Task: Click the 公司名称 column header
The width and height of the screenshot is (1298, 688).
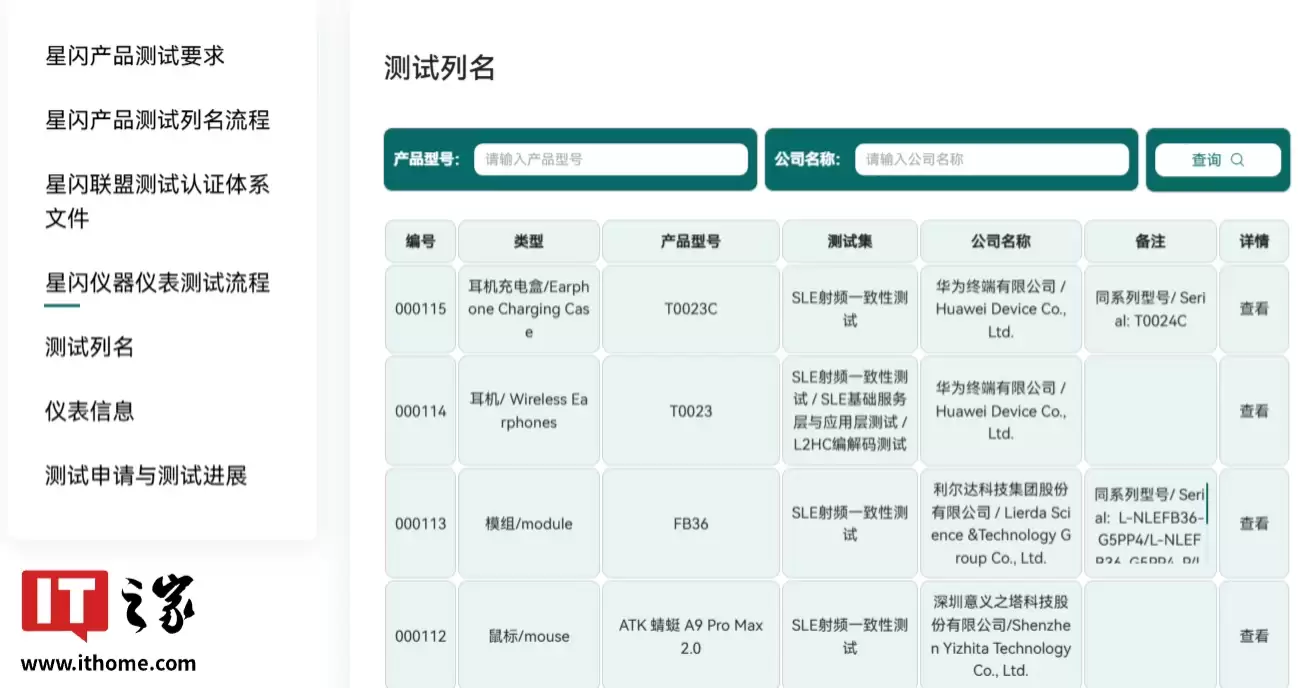Action: [x=1000, y=241]
